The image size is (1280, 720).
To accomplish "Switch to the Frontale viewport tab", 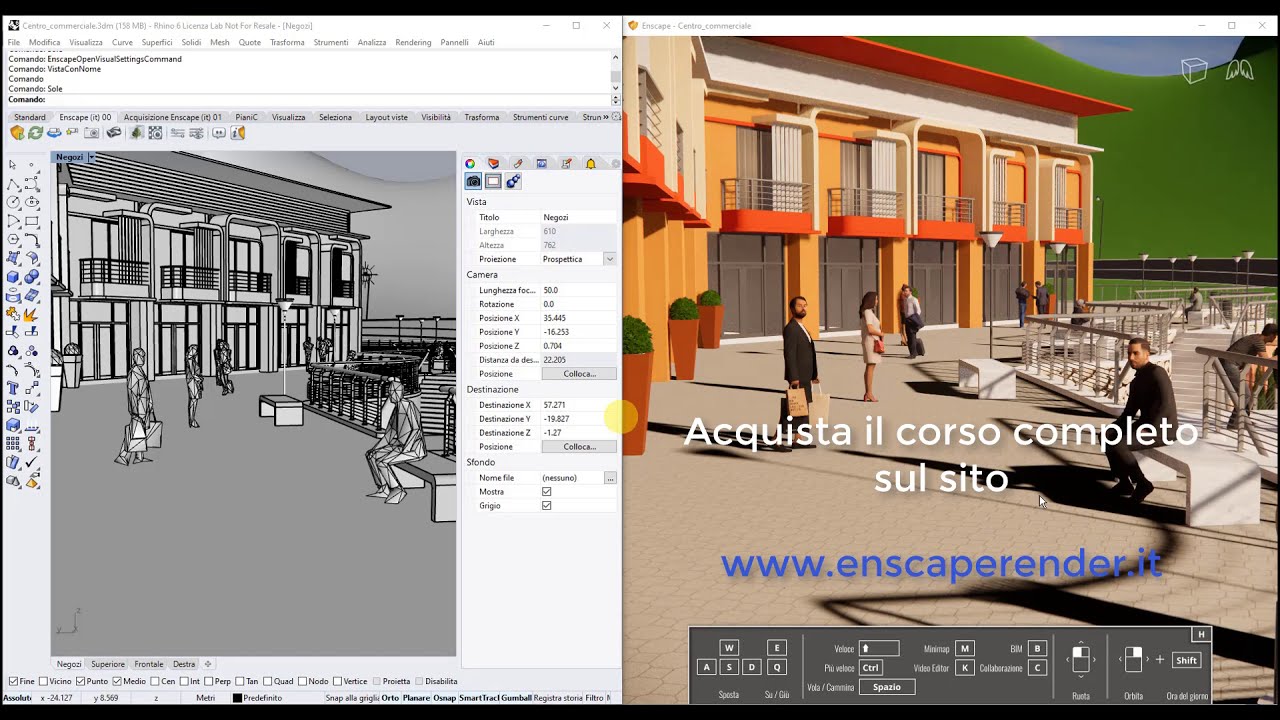I will coord(149,664).
